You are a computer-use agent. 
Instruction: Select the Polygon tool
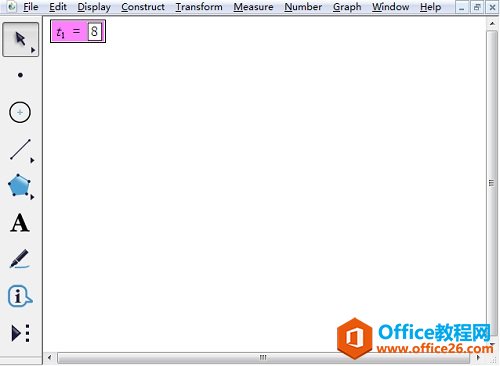pos(19,185)
